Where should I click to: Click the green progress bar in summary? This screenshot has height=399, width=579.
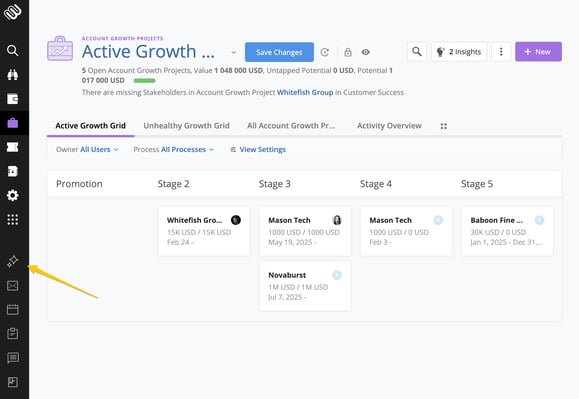click(144, 80)
